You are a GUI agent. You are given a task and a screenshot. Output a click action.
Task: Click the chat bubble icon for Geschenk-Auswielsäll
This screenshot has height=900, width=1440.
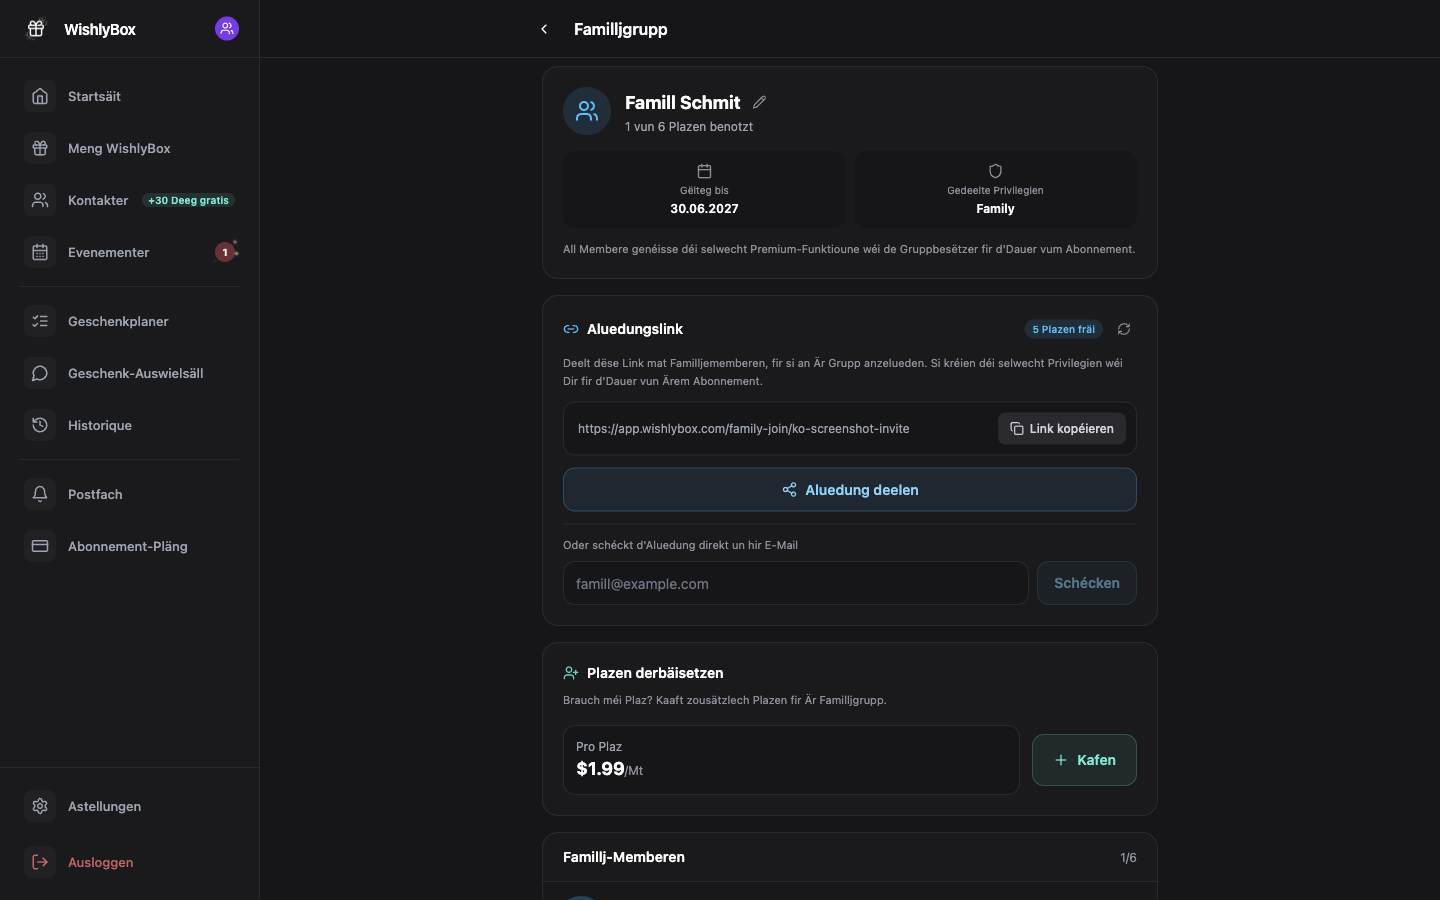coord(40,373)
